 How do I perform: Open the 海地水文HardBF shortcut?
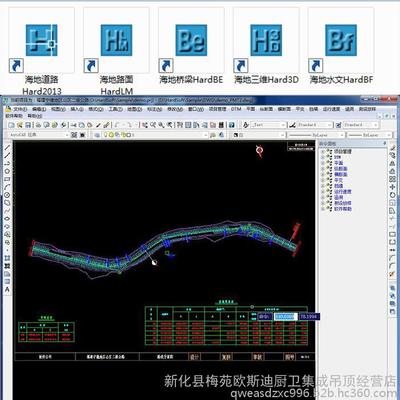point(341,47)
